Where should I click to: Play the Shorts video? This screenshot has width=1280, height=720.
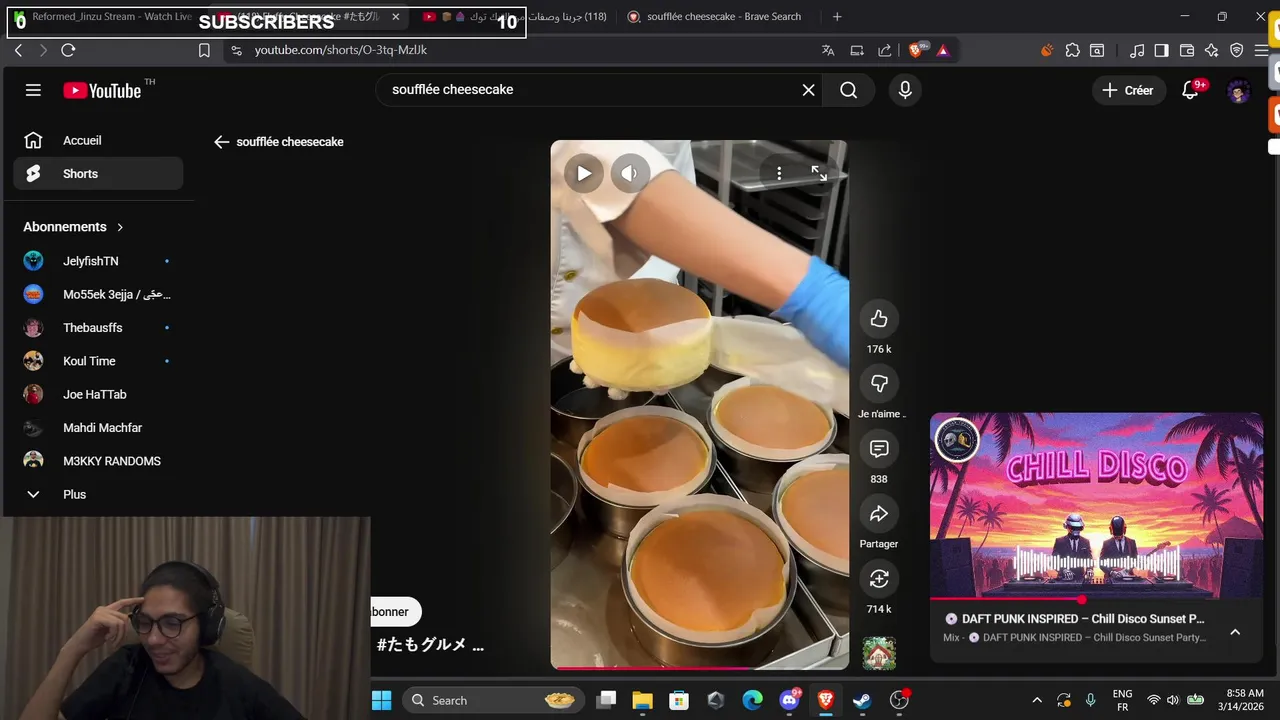(x=584, y=174)
